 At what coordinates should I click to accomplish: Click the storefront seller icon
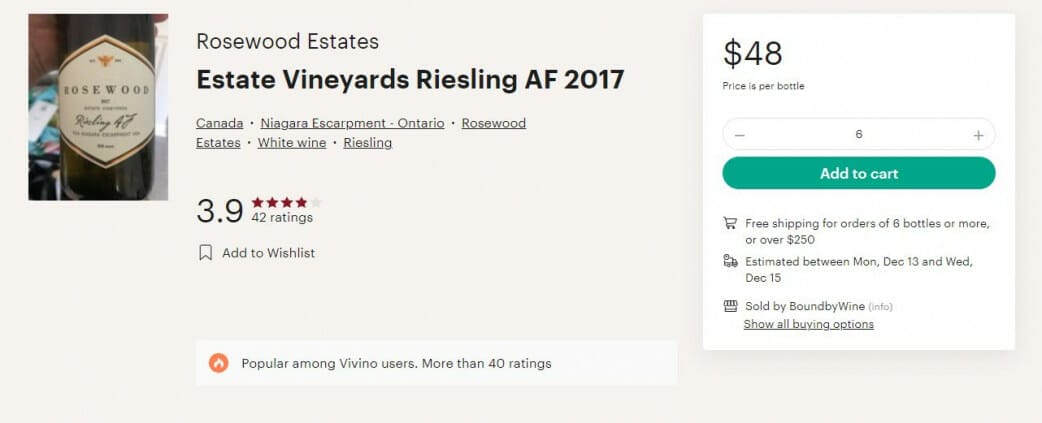[730, 306]
